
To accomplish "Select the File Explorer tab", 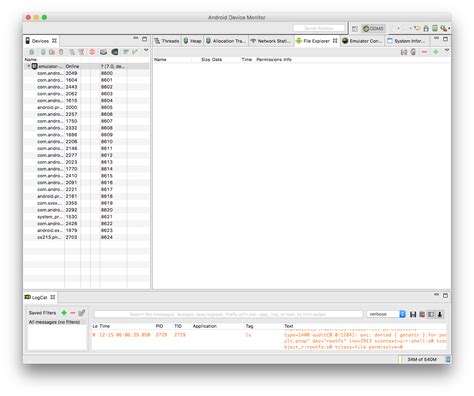I will click(x=316, y=41).
